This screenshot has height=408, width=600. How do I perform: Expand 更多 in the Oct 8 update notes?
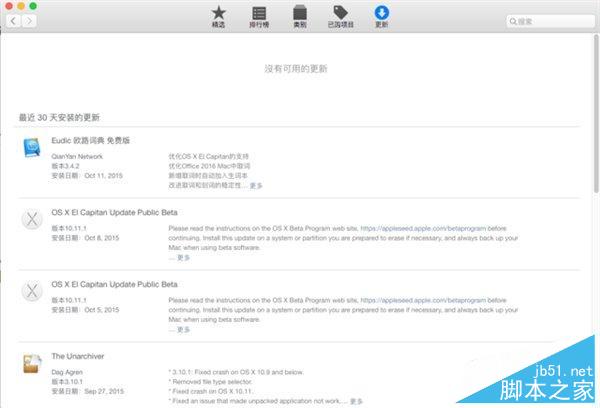183,258
